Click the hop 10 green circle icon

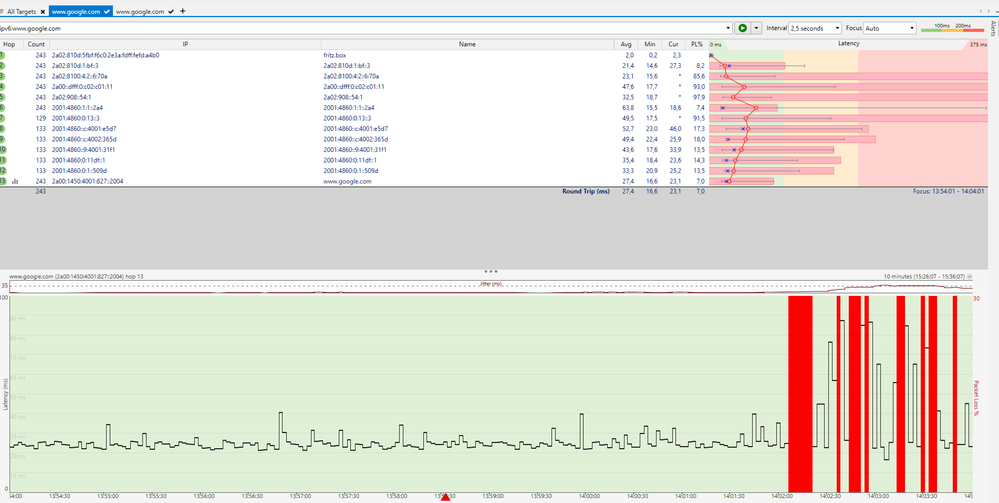click(4, 150)
